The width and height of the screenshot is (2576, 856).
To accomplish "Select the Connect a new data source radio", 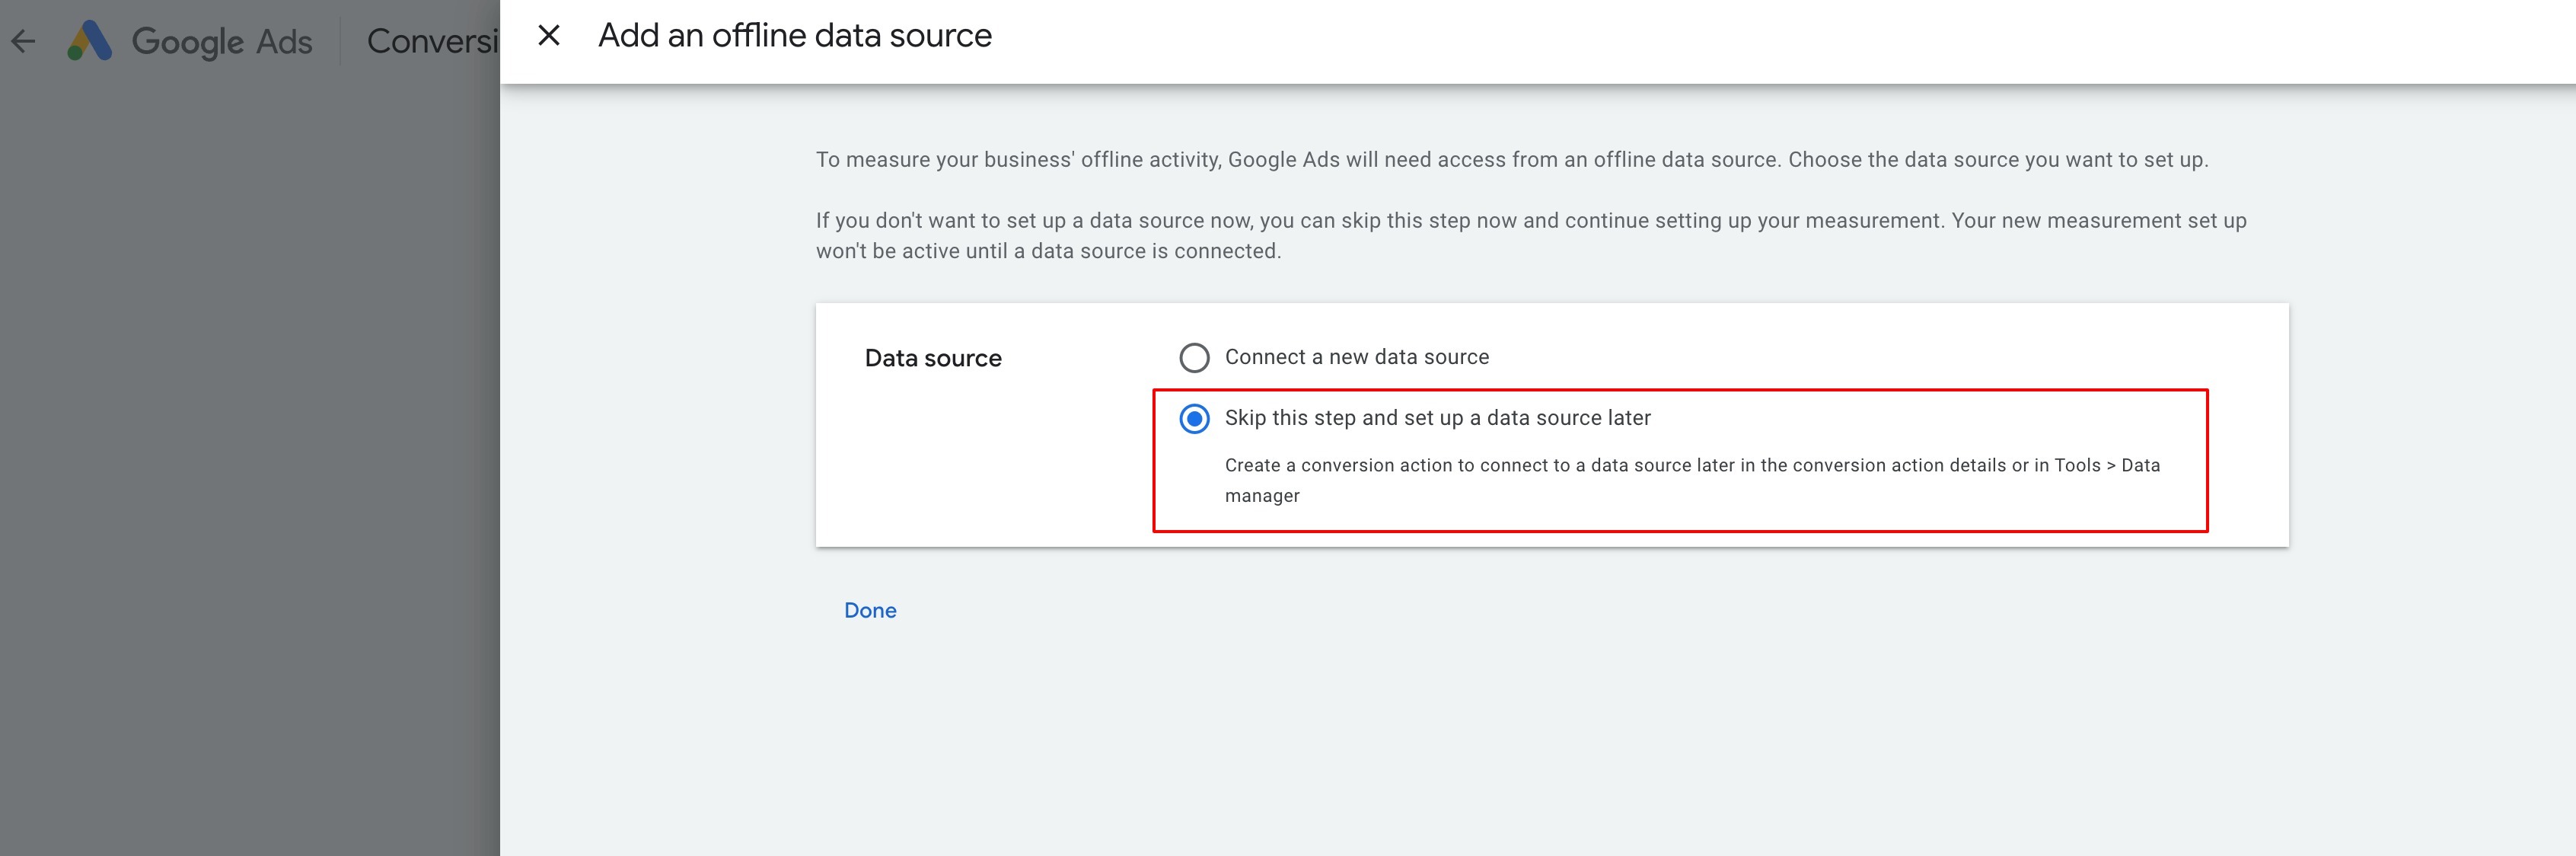I will tap(1194, 357).
